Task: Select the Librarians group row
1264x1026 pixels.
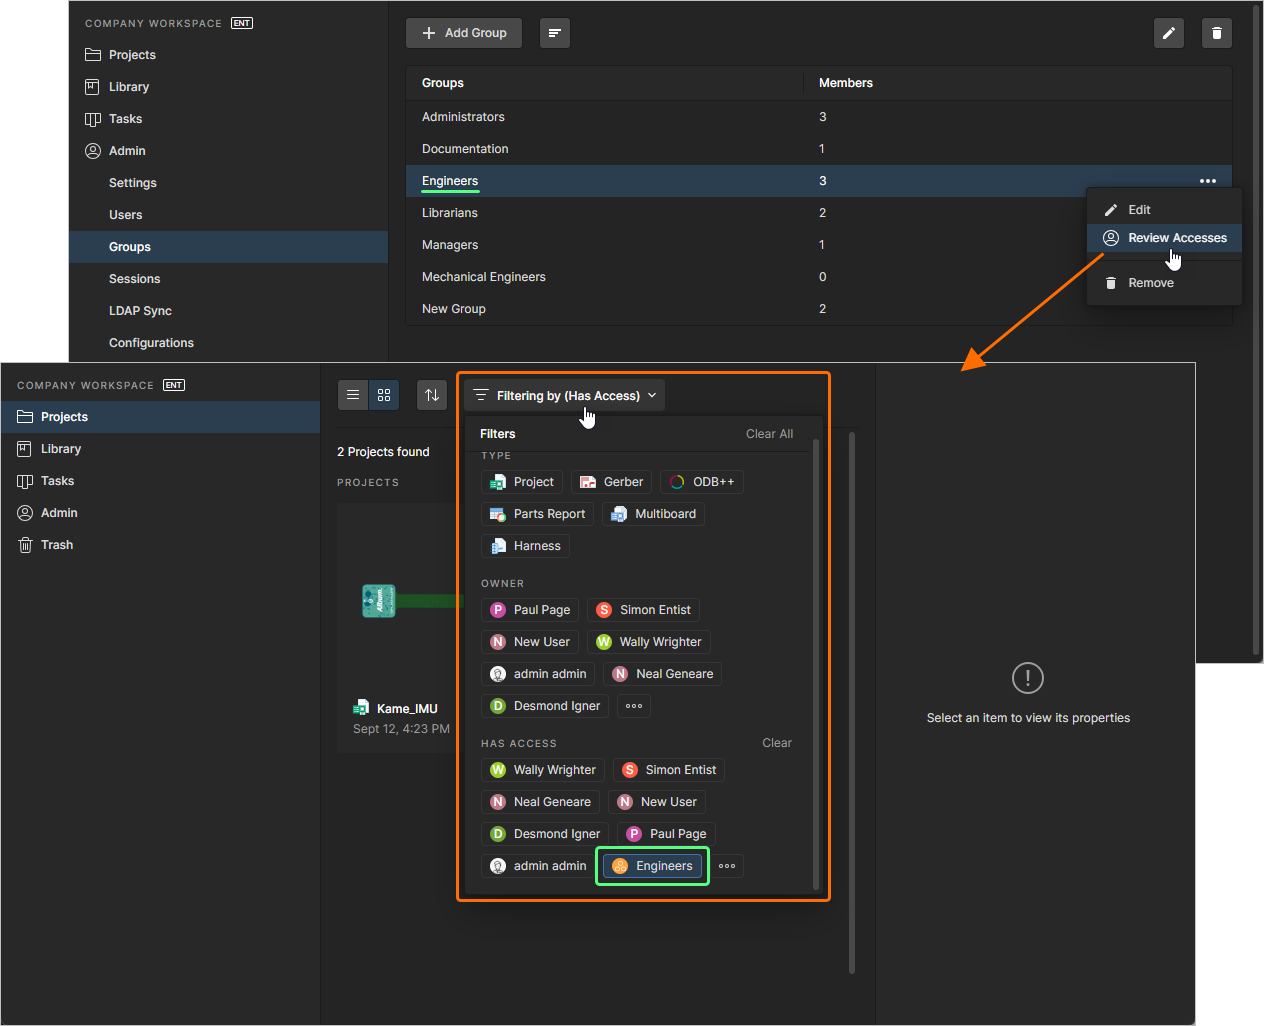Action: 819,213
